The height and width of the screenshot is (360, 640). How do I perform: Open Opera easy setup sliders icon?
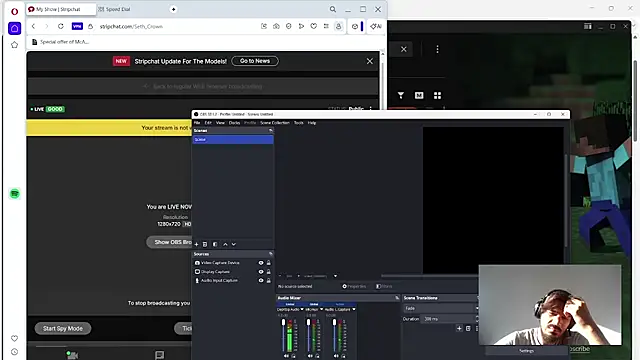click(x=326, y=26)
